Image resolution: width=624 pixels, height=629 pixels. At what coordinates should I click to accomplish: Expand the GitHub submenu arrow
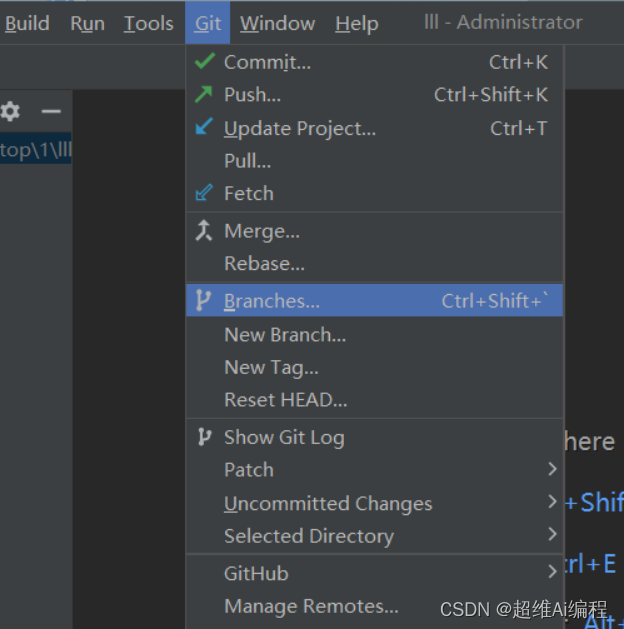coord(553,571)
